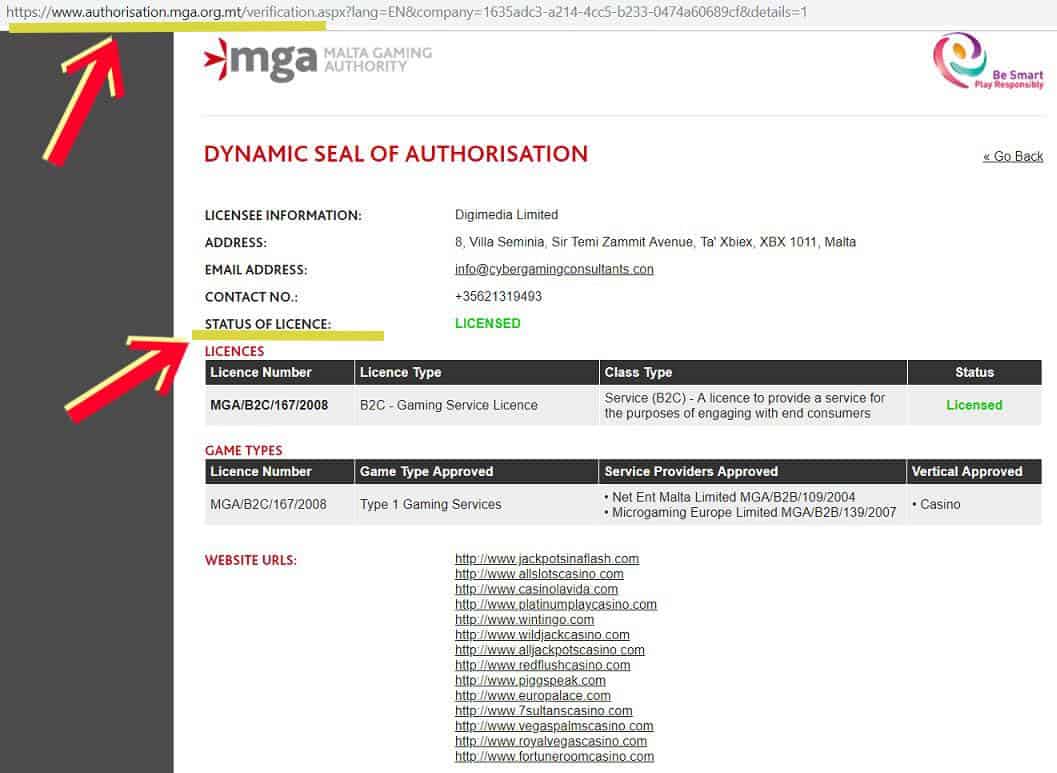1057x773 pixels.
Task: Click the GAME TYPES section heading
Action: 243,450
